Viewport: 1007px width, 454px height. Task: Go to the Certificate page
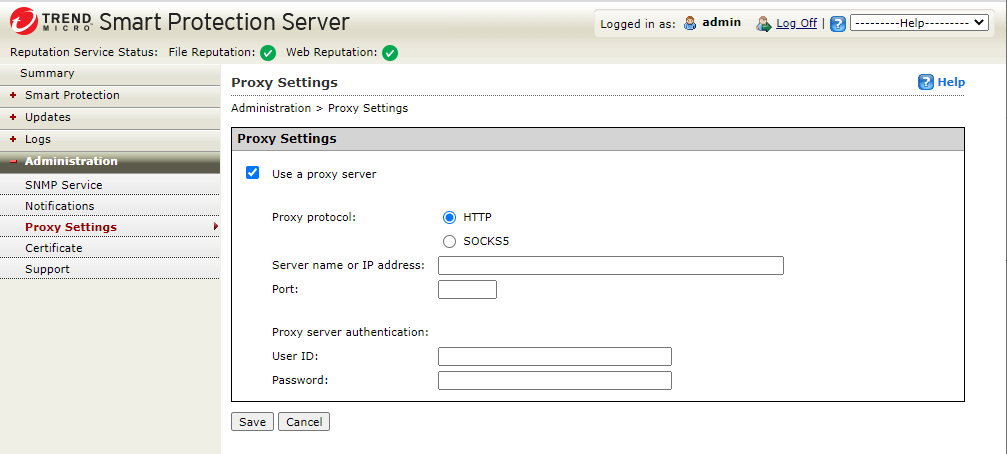point(53,248)
